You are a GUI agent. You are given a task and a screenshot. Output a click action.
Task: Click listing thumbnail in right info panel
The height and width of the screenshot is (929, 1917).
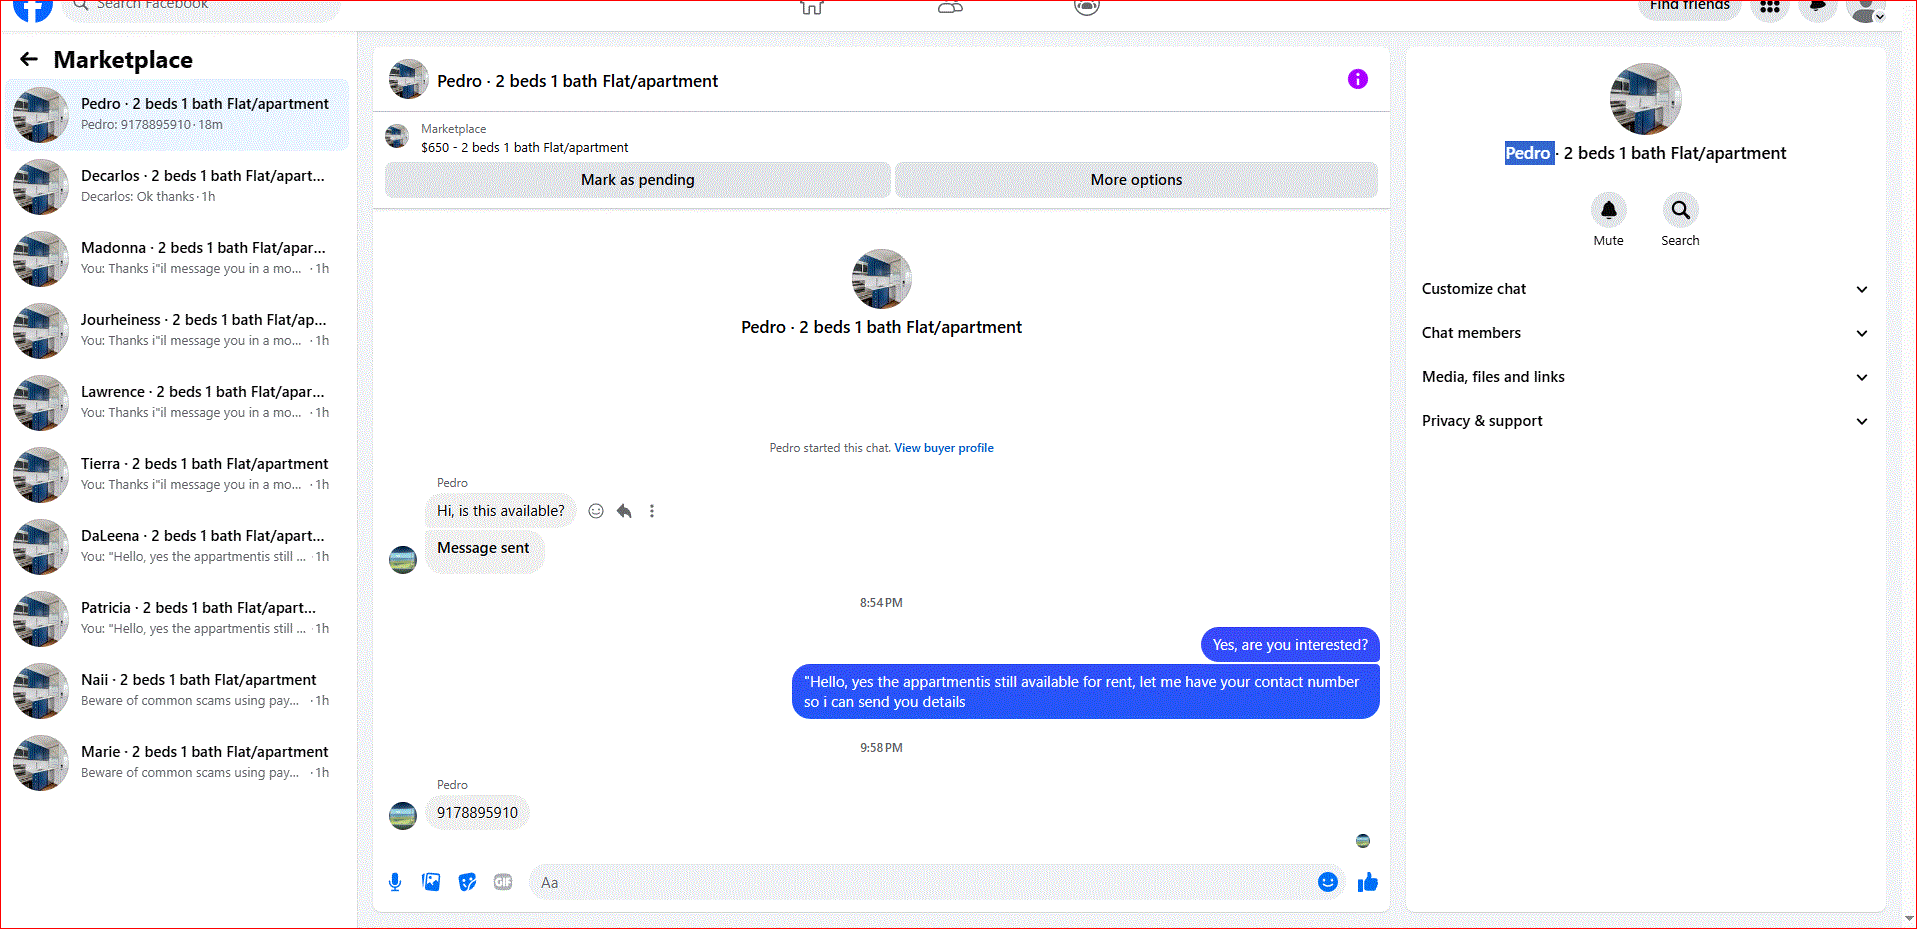(1645, 99)
